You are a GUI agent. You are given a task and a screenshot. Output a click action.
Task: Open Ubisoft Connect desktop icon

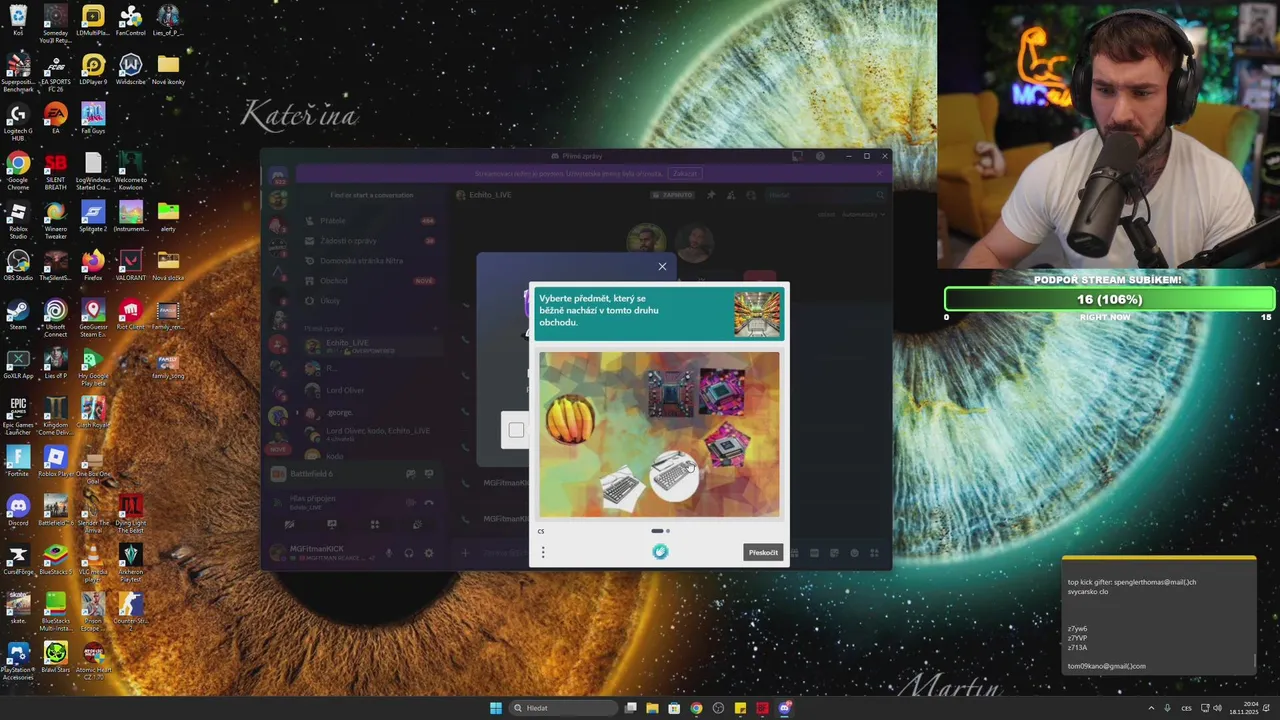pos(55,318)
